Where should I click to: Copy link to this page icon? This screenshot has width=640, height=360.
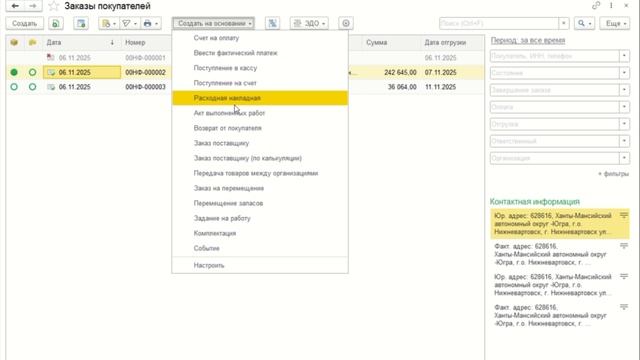(596, 6)
